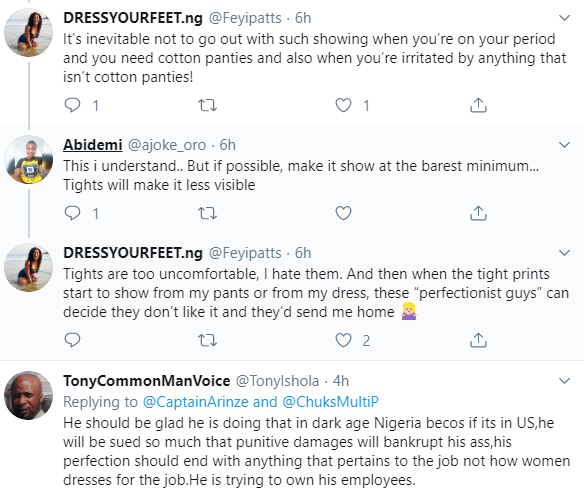The image size is (584, 491).
Task: Open more options for first DRESSYOURFEET.ng tweet
Action: click(565, 18)
